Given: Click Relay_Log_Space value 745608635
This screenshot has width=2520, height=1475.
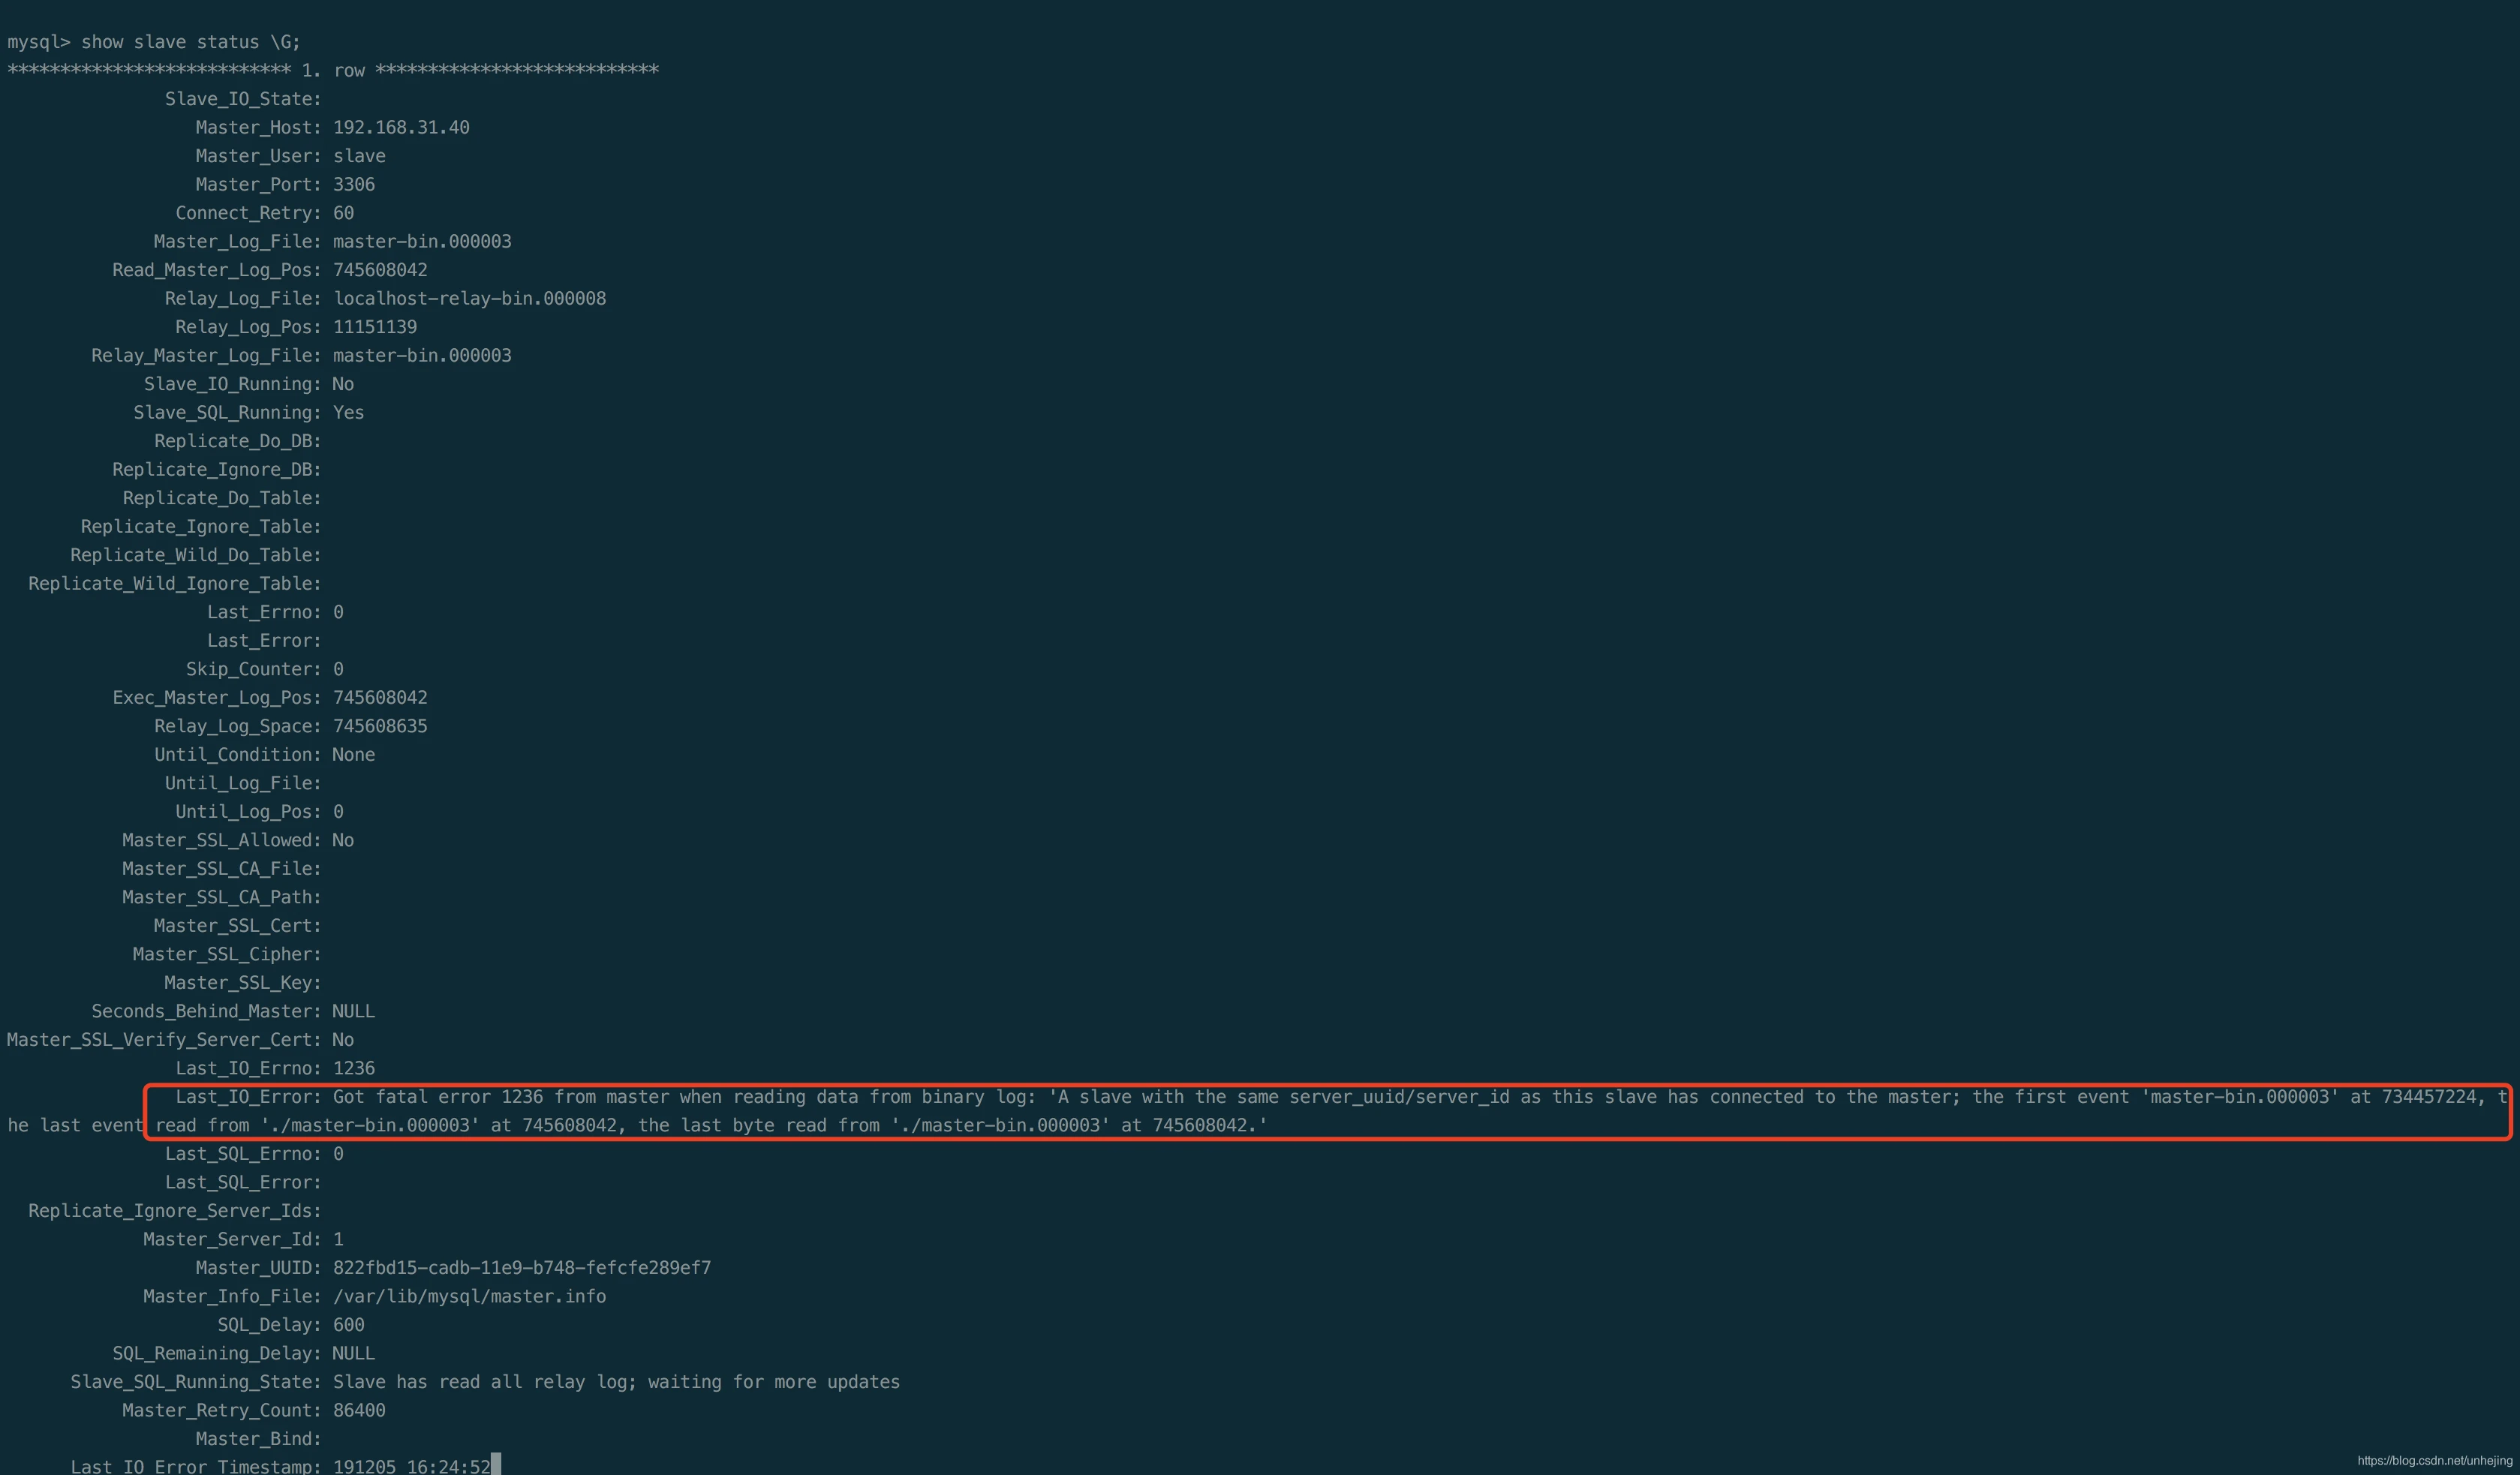Looking at the screenshot, I should [x=380, y=726].
